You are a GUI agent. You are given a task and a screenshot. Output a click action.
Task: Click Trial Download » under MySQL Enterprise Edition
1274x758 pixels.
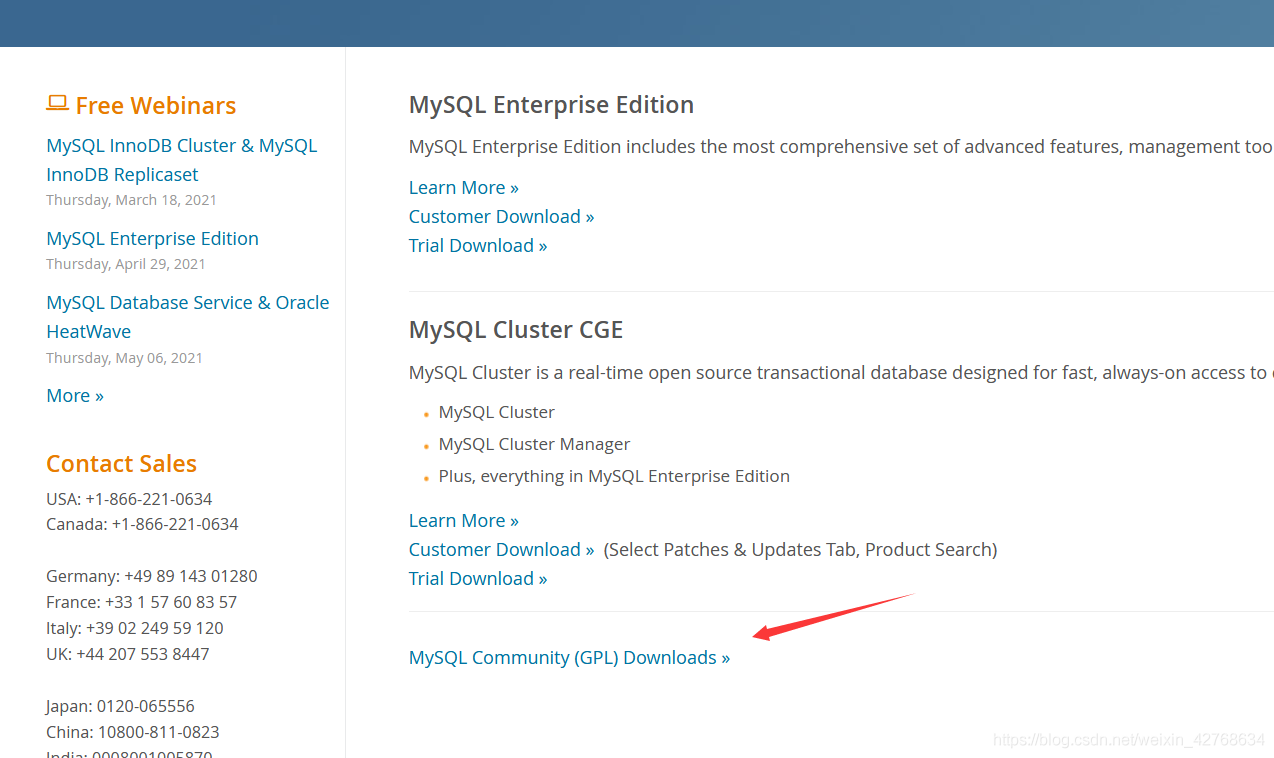478,245
